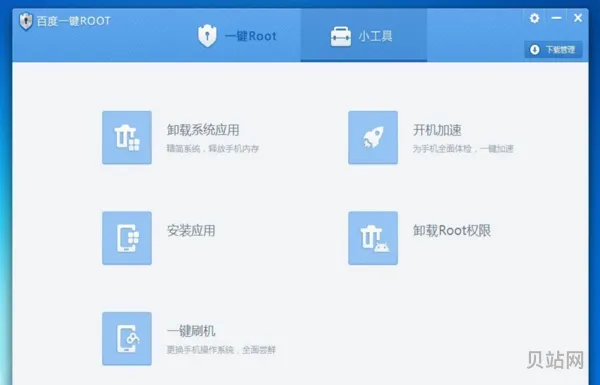Open 下载管理 download manager button
Image resolution: width=600 pixels, height=385 pixels.
(x=553, y=49)
